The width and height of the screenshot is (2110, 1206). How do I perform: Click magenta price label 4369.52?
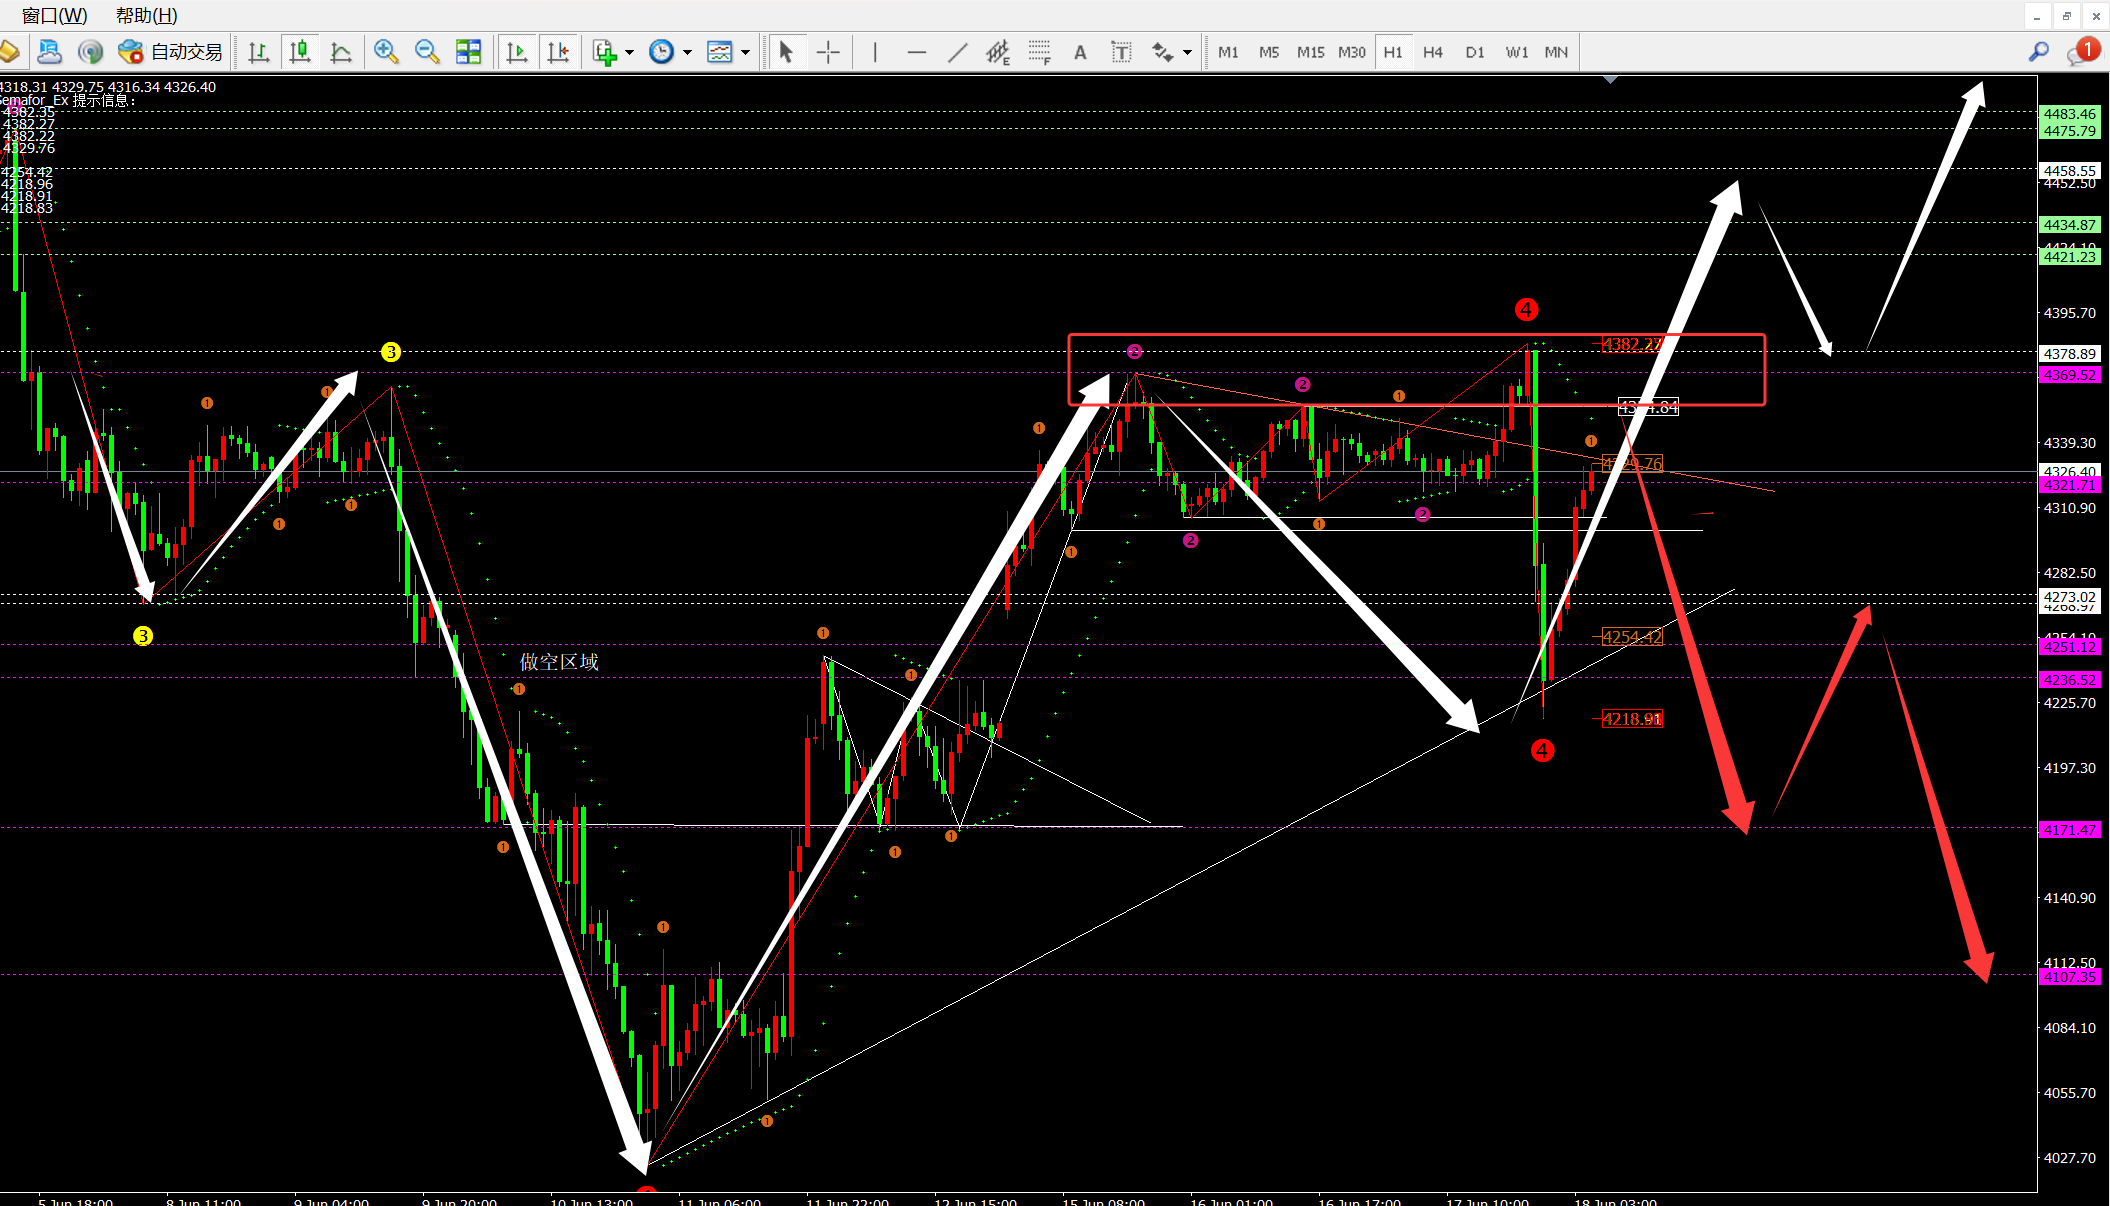(2070, 375)
